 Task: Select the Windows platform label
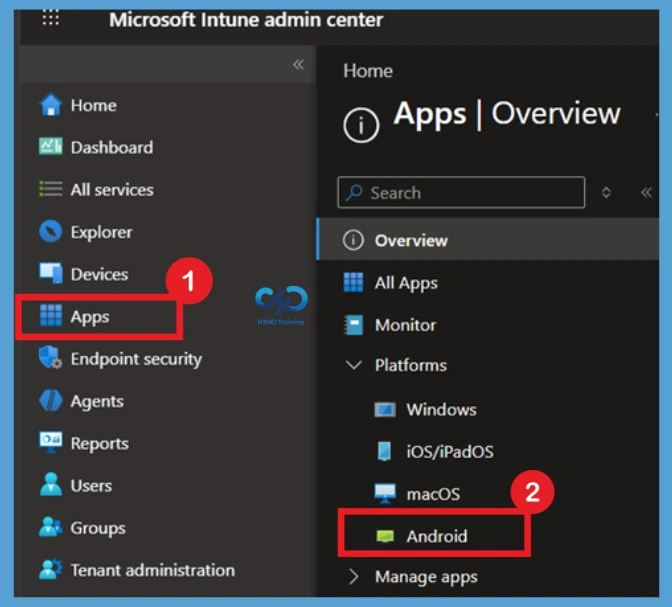[x=441, y=410]
